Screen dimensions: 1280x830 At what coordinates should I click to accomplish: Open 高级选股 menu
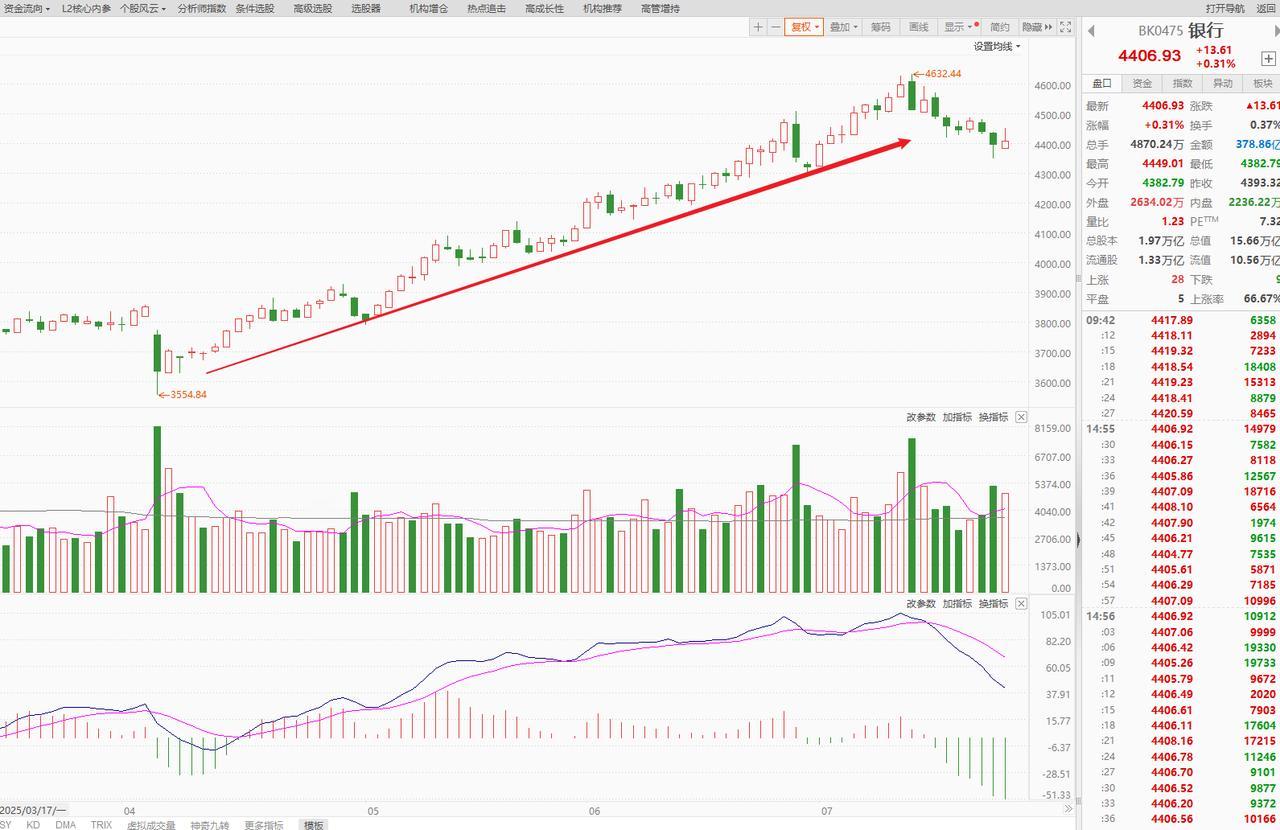[312, 8]
